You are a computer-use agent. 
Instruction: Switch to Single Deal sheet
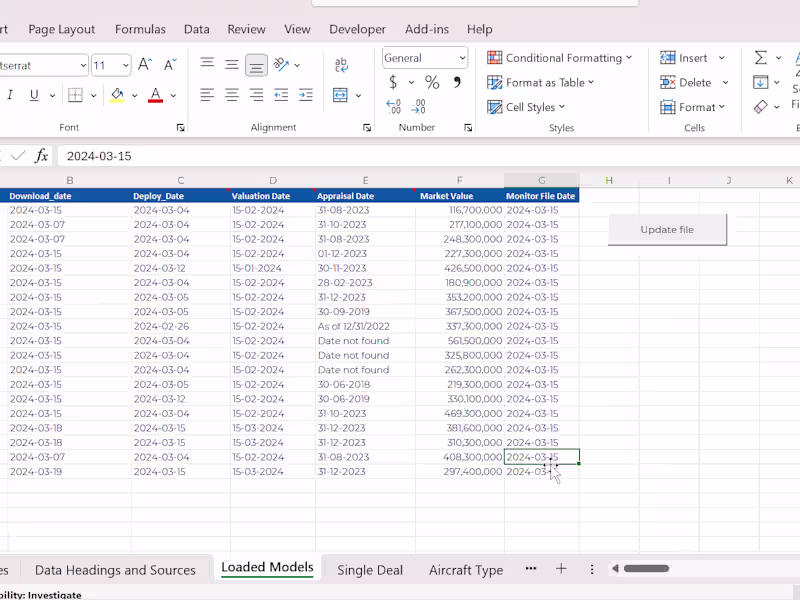point(370,570)
